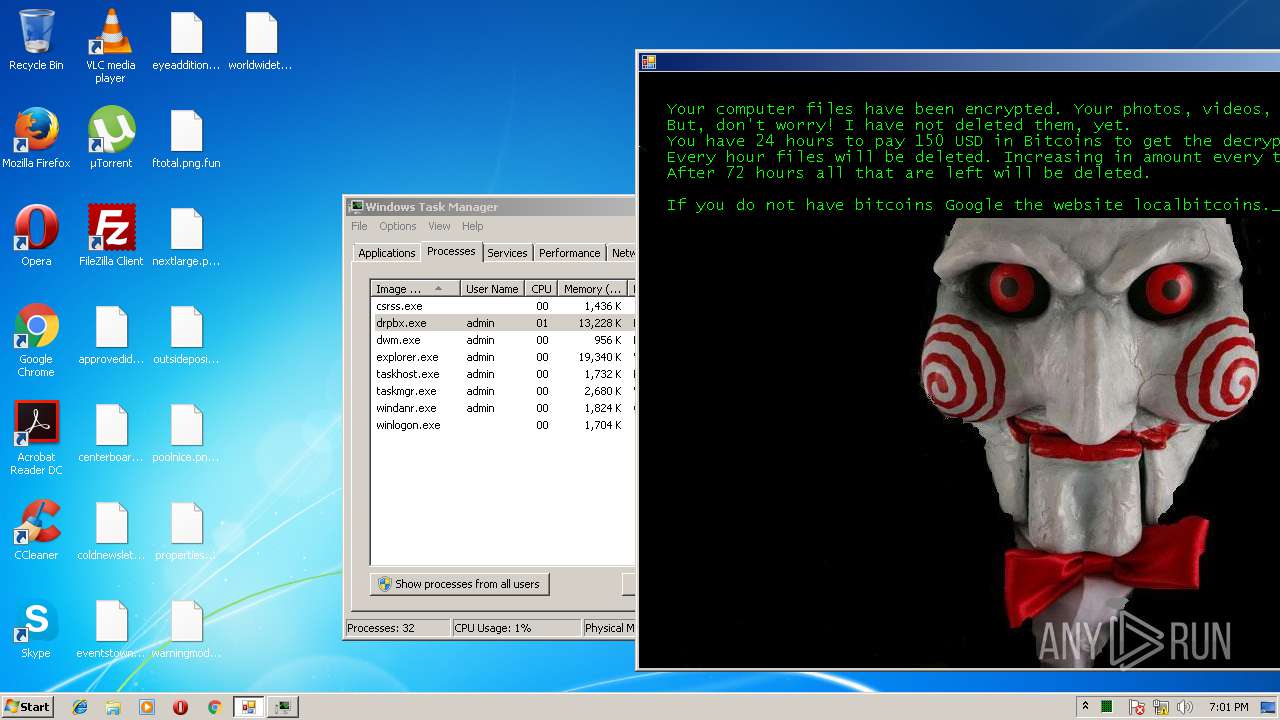This screenshot has width=1280, height=720.
Task: Switch to the Services tab
Action: tap(507, 253)
